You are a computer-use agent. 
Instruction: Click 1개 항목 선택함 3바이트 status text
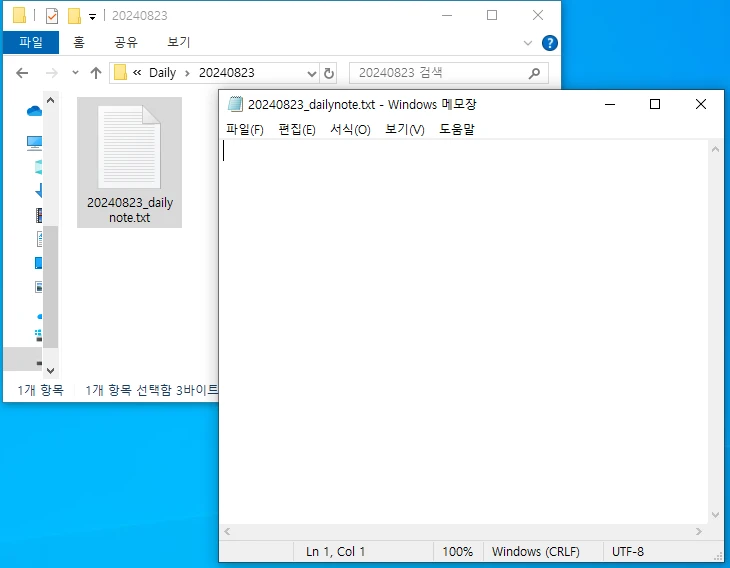(151, 390)
